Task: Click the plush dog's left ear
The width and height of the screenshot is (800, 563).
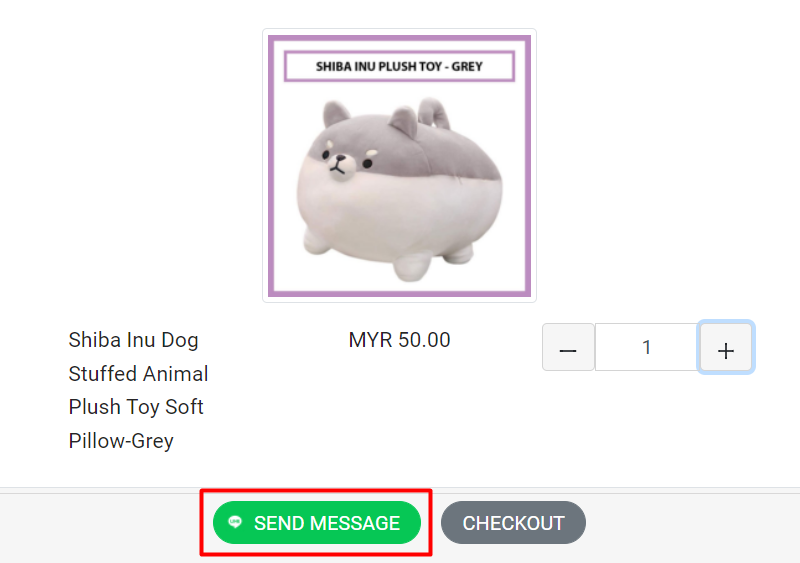Action: (335, 113)
